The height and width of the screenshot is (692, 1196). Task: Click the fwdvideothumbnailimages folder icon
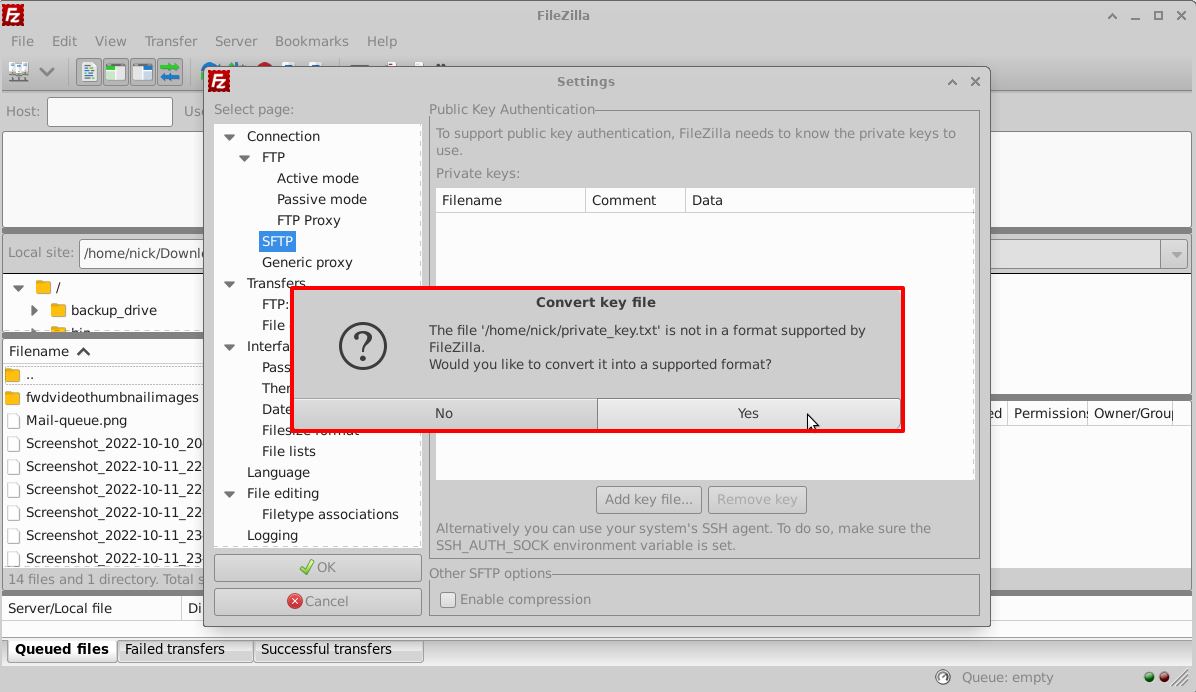pyautogui.click(x=13, y=397)
